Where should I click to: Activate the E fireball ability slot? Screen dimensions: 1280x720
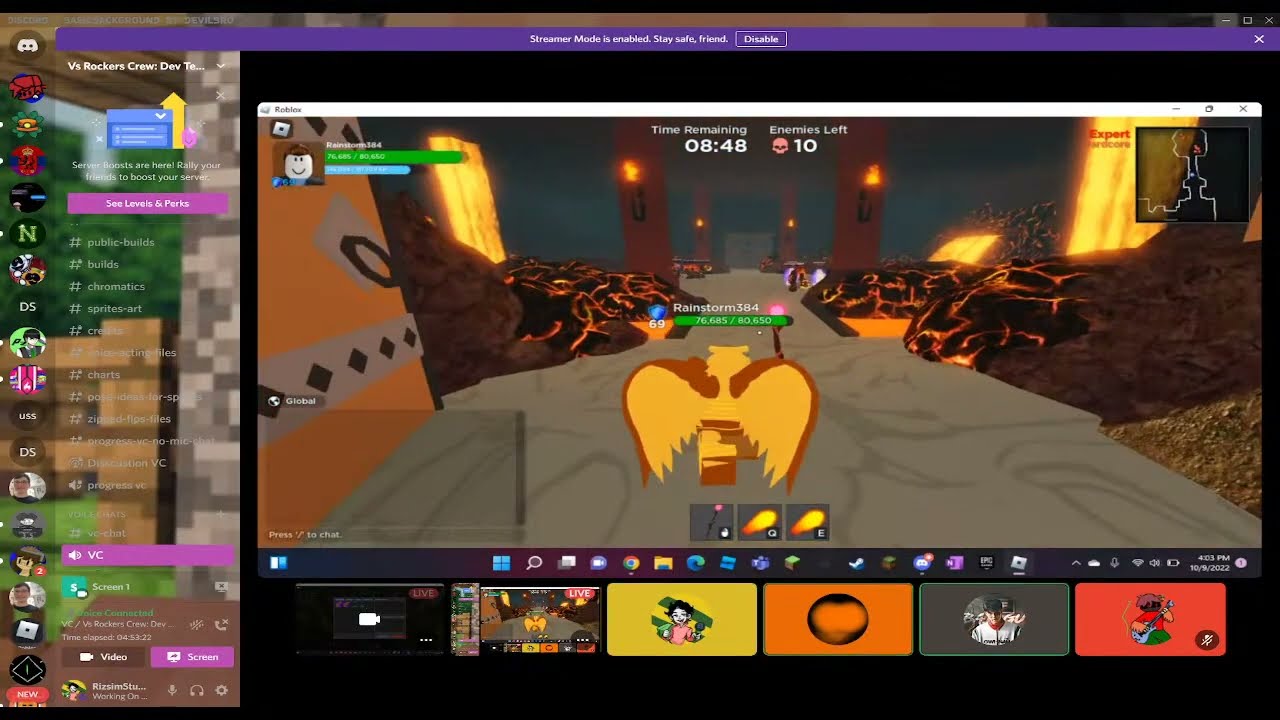tap(807, 522)
